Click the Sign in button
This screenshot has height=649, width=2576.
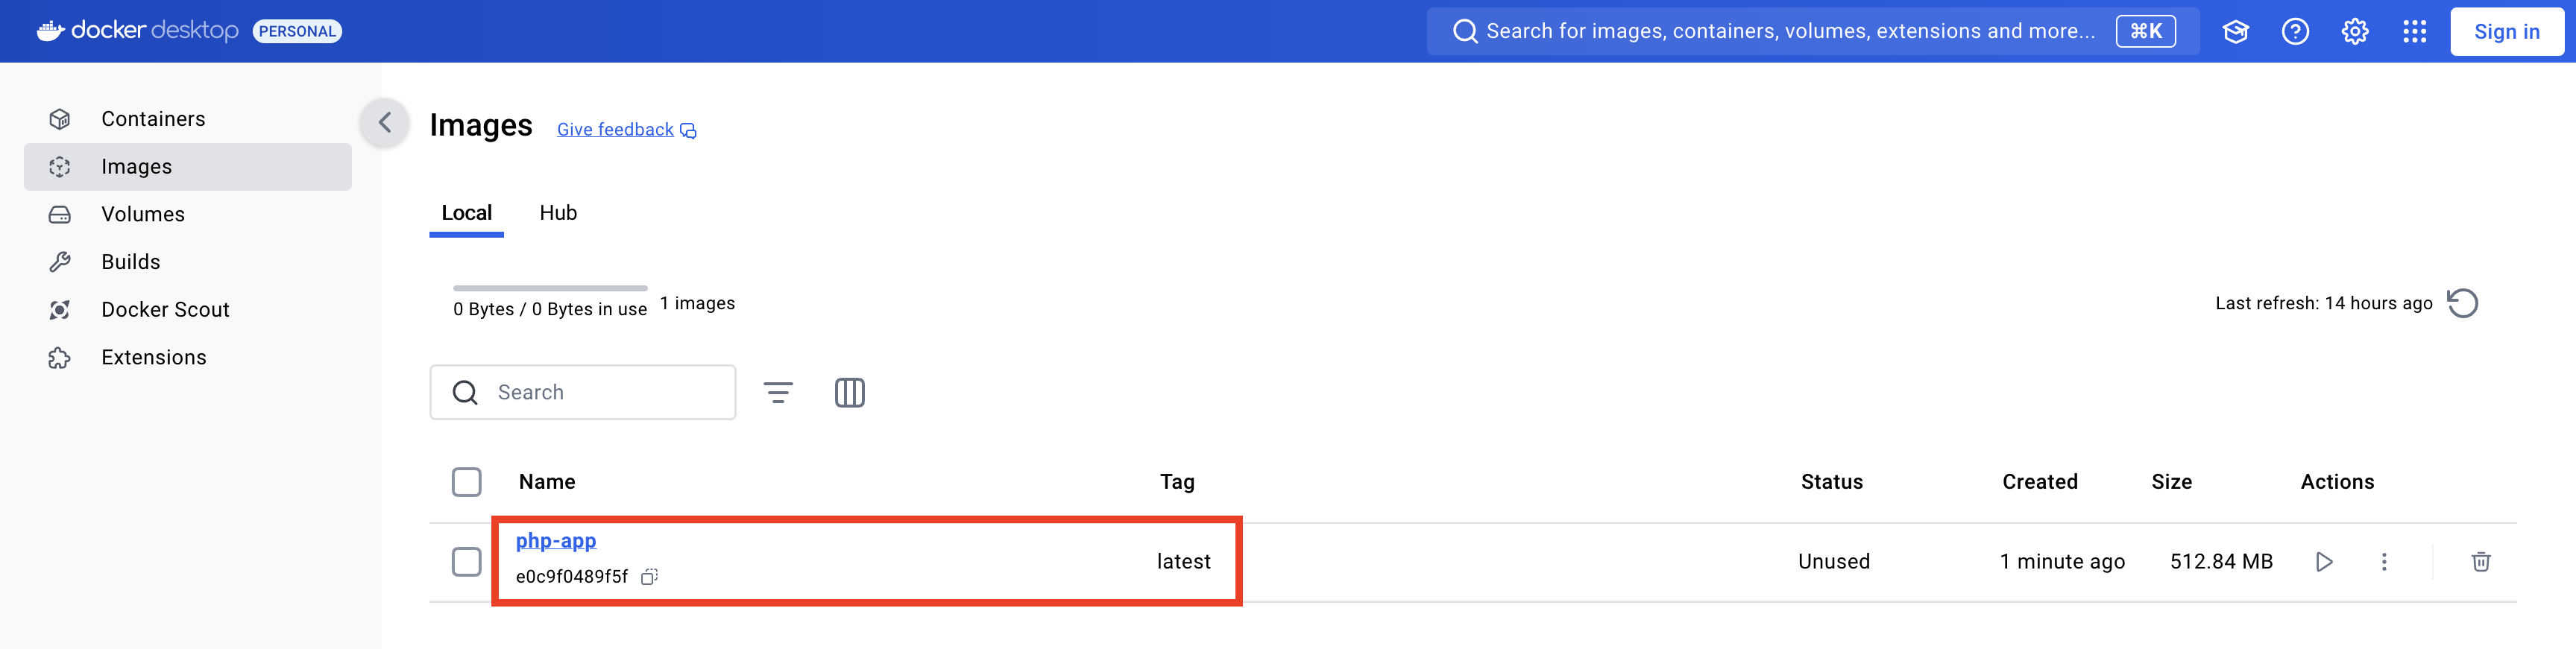point(2506,32)
